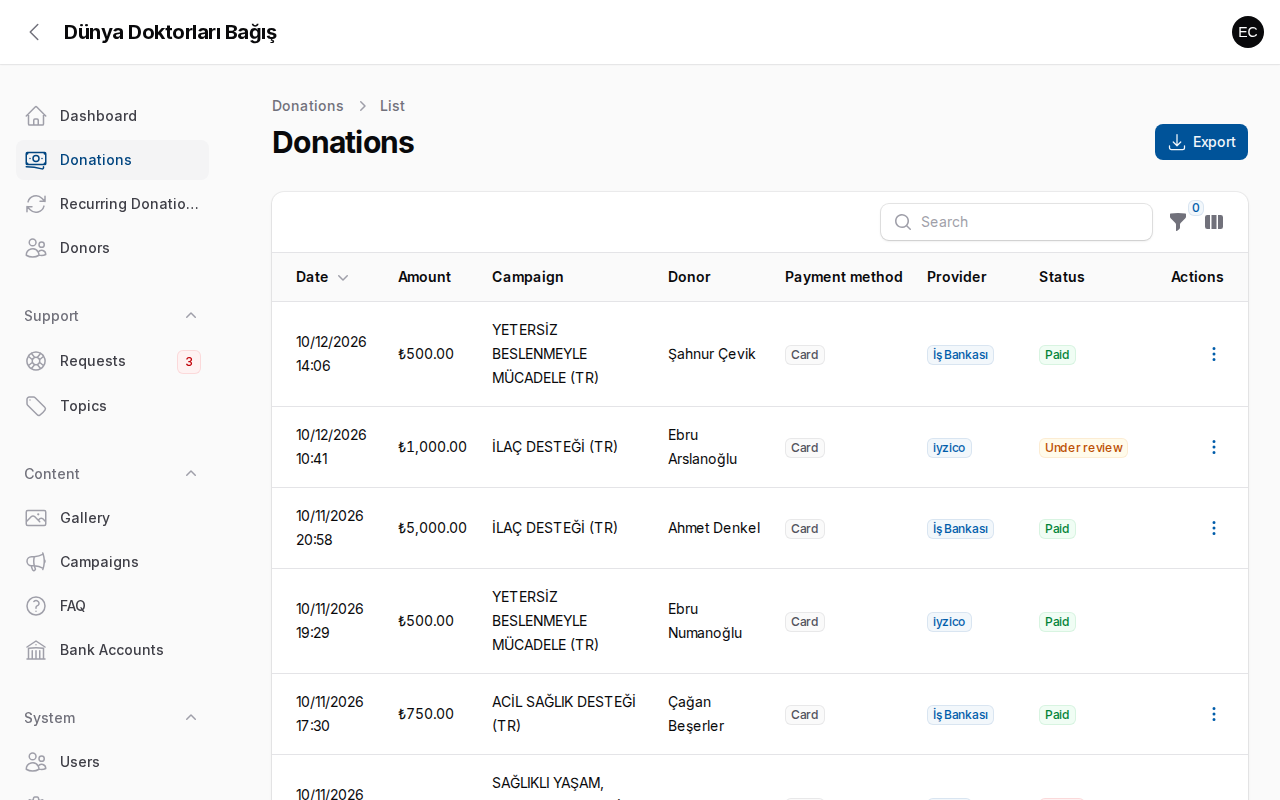1280x800 pixels.
Task: Open the EC user avatar menu
Action: pyautogui.click(x=1248, y=32)
